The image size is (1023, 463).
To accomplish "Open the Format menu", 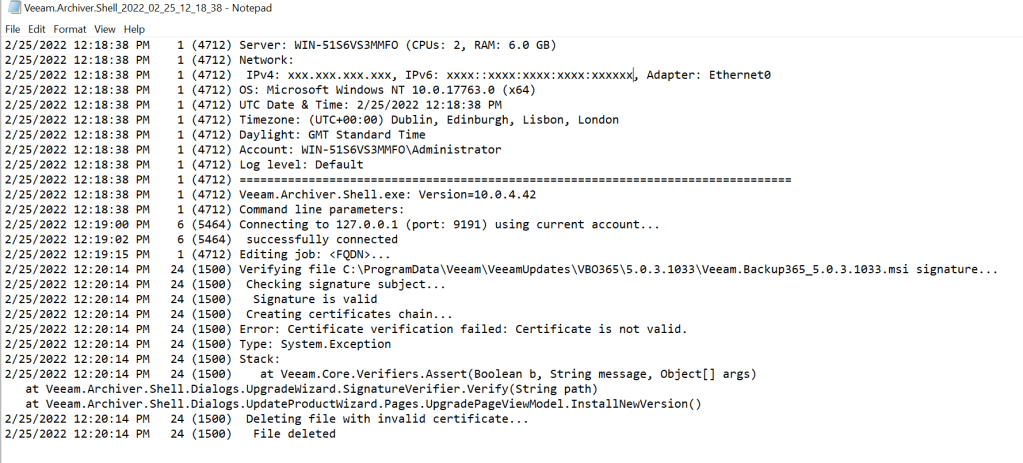I will 69,30.
